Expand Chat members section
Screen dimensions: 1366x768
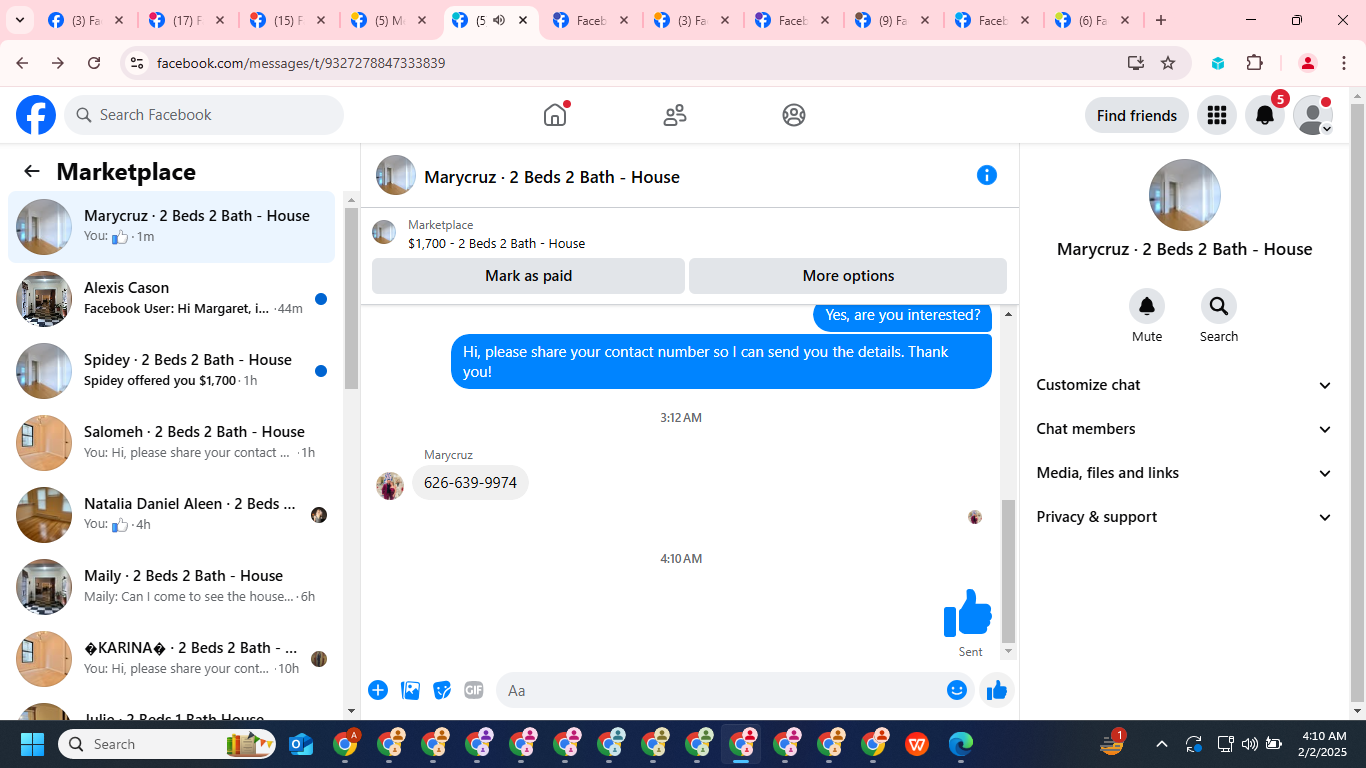coord(1185,429)
